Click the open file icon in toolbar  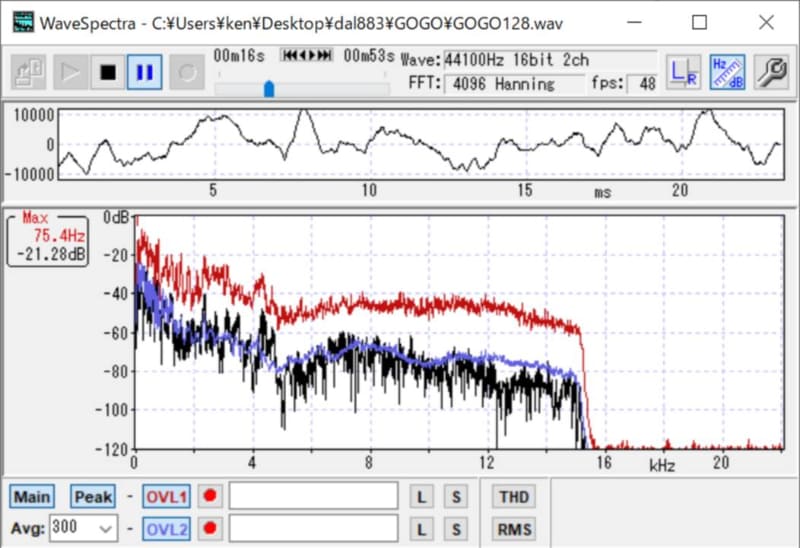(29, 72)
